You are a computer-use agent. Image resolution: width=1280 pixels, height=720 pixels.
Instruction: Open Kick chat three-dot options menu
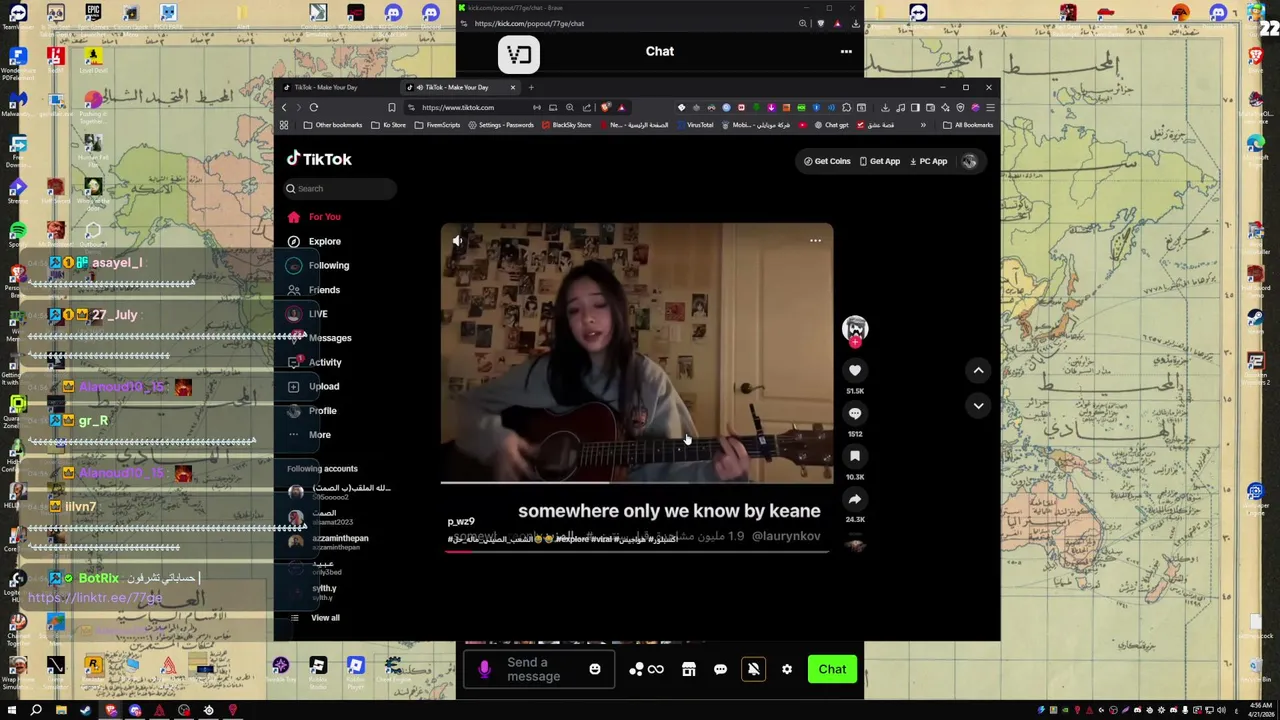pyautogui.click(x=846, y=52)
